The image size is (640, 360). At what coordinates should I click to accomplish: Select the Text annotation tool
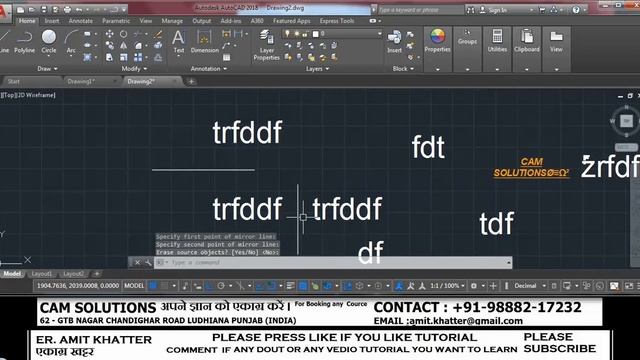point(178,42)
